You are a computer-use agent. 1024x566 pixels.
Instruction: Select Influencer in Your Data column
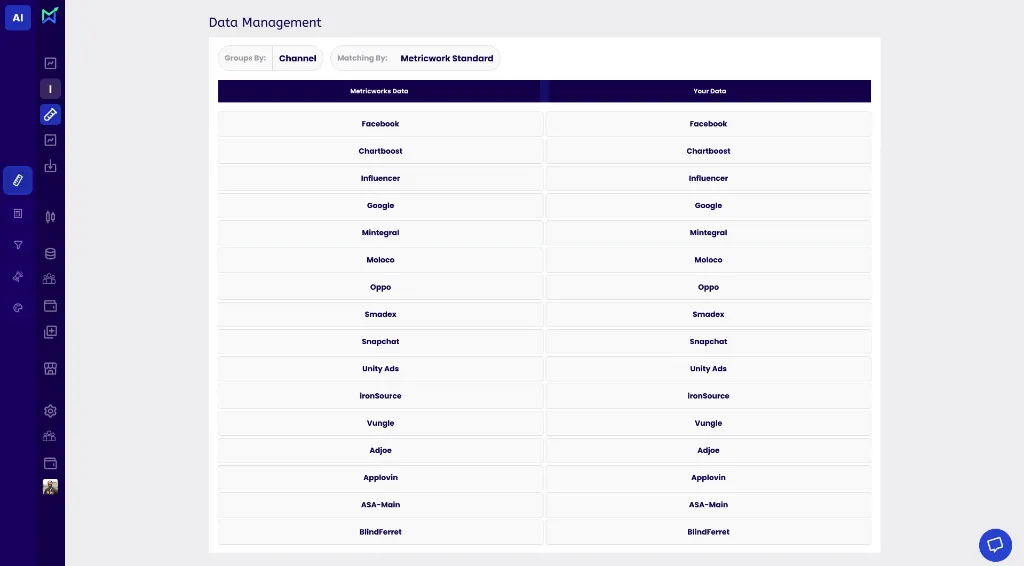708,178
